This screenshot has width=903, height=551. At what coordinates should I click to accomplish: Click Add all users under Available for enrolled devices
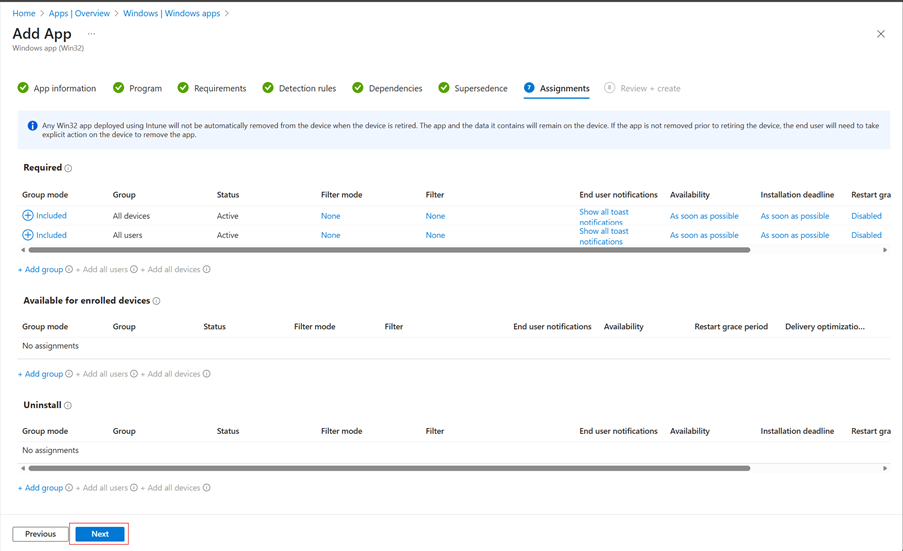[102, 374]
